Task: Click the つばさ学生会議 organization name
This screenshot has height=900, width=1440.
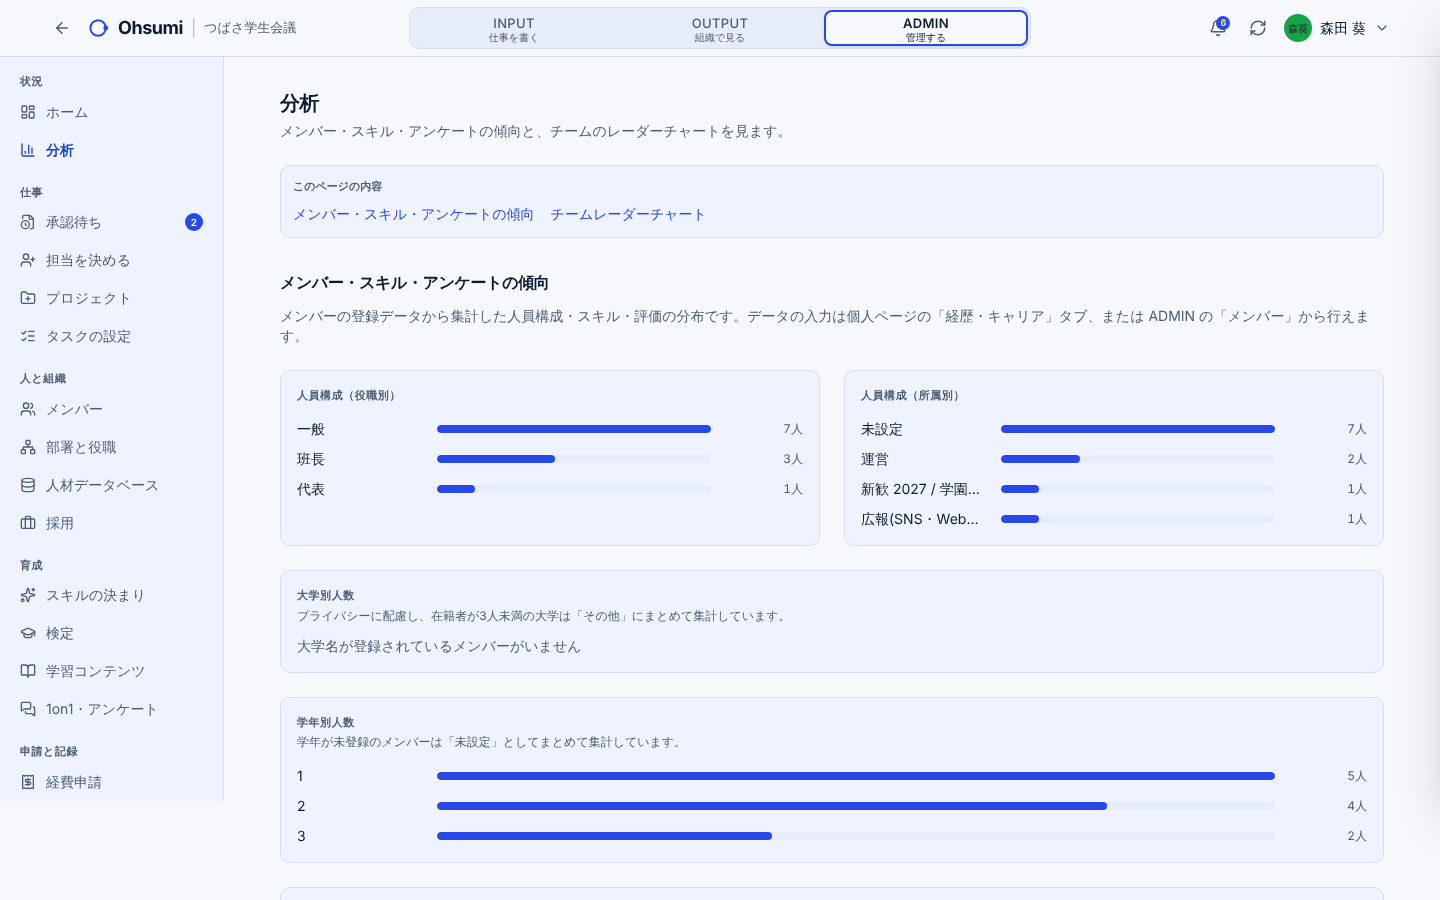Action: (x=250, y=28)
